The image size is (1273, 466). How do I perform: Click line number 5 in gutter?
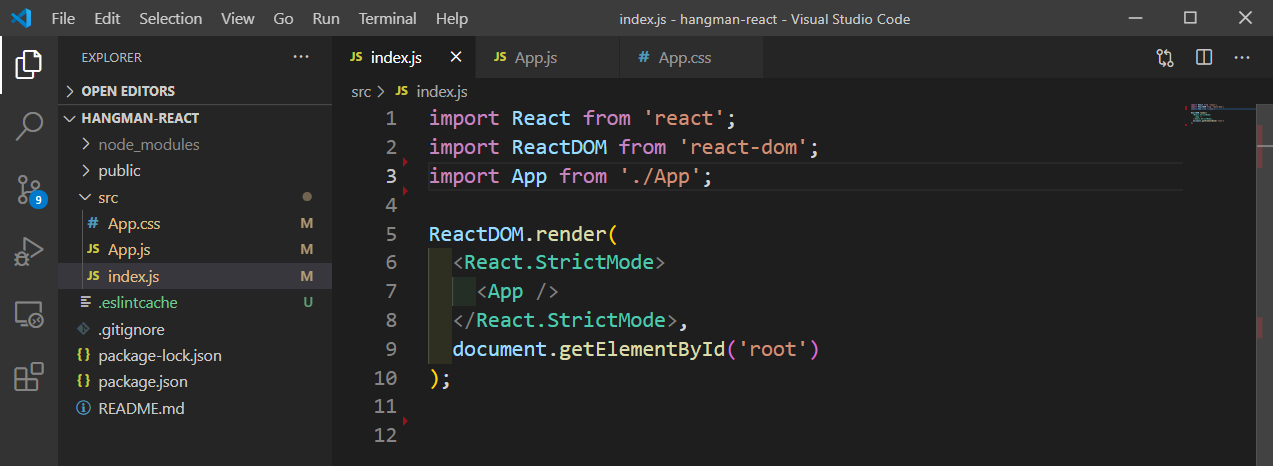coord(390,234)
